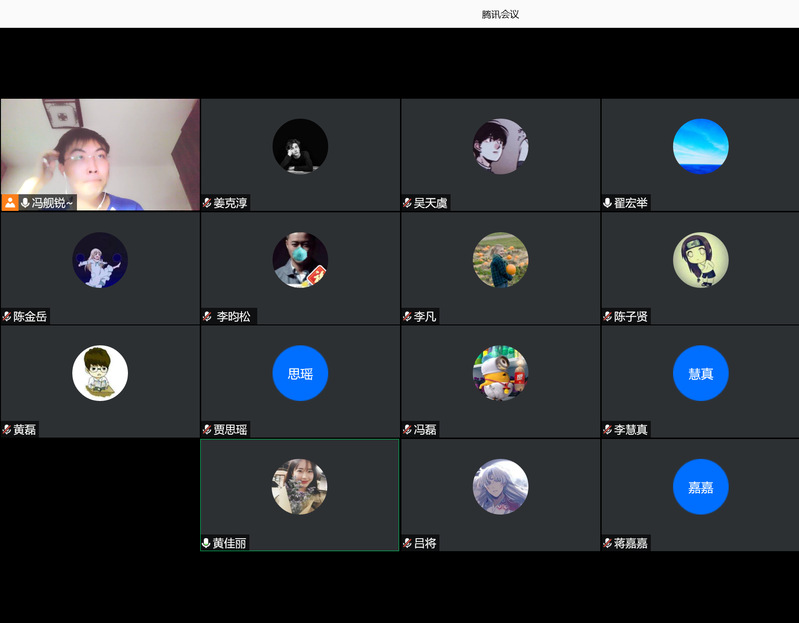Viewport: 799px width, 623px height.
Task: Click the microphone icon next to 冯舰锐~
Action: pyautogui.click(x=25, y=203)
